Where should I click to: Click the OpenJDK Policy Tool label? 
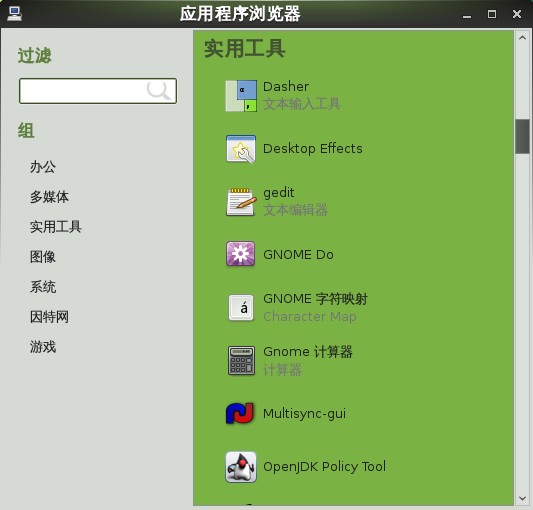coord(325,466)
